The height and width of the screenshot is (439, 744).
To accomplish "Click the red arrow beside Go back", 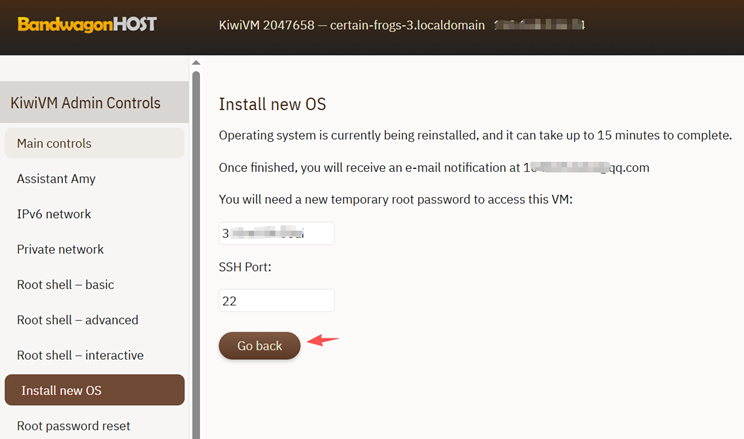I will (324, 341).
